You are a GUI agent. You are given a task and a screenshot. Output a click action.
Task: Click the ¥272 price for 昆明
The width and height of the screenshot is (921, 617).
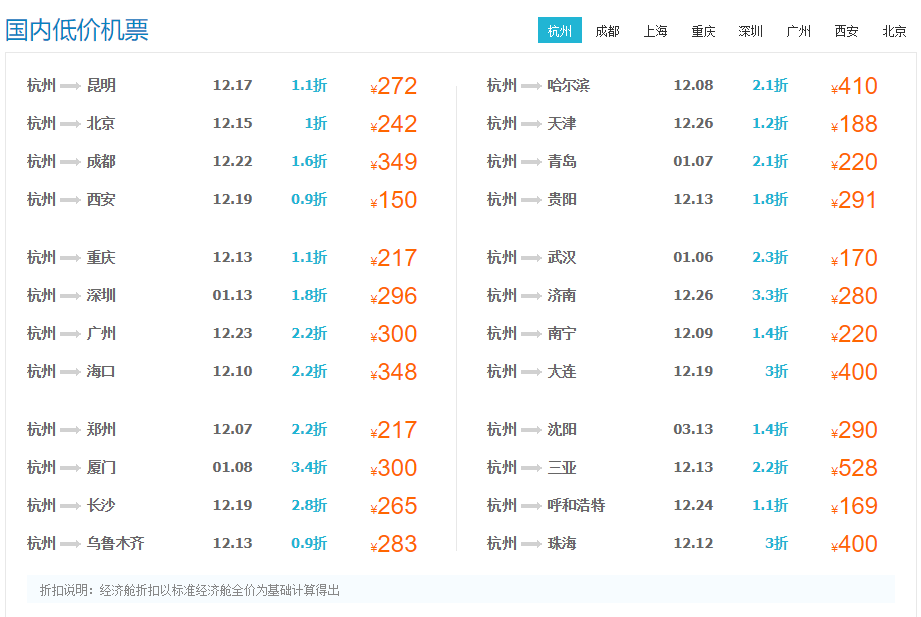[x=394, y=86]
